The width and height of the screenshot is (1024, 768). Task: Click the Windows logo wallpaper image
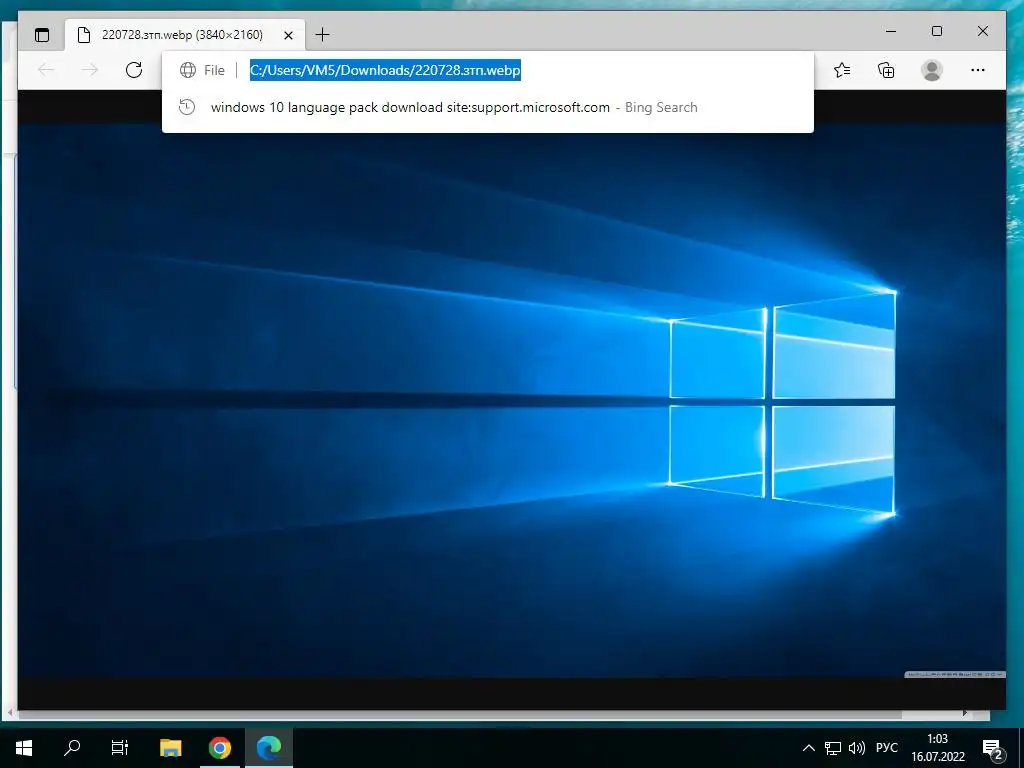[511, 400]
